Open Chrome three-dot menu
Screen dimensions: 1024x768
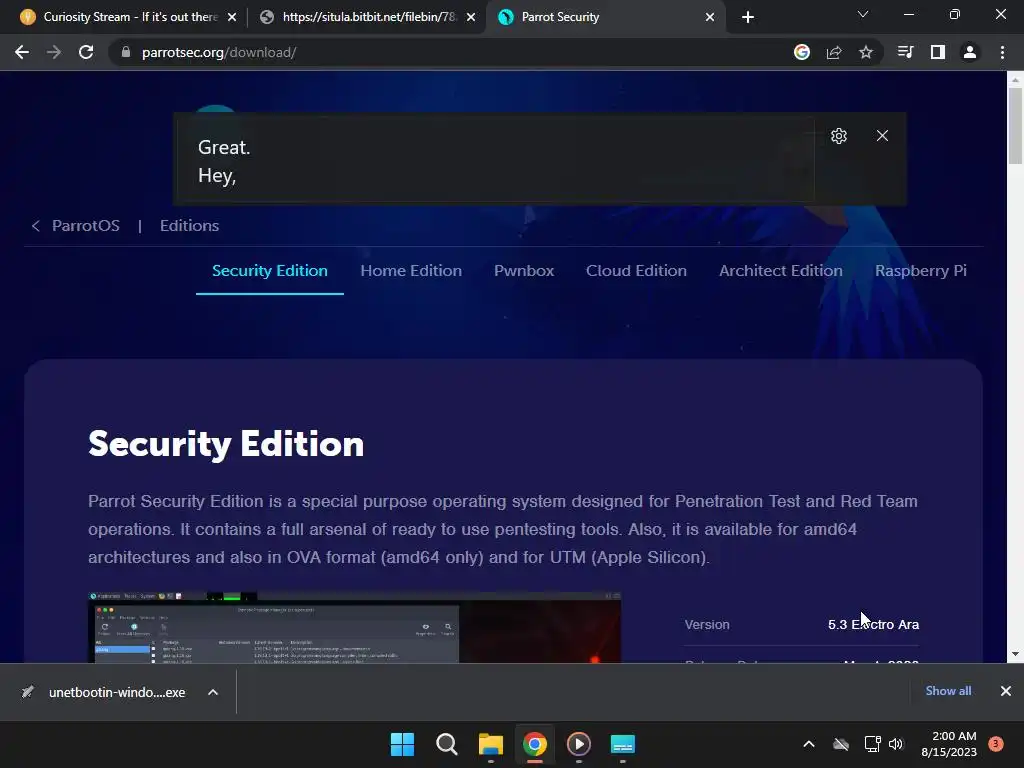coord(1002,52)
